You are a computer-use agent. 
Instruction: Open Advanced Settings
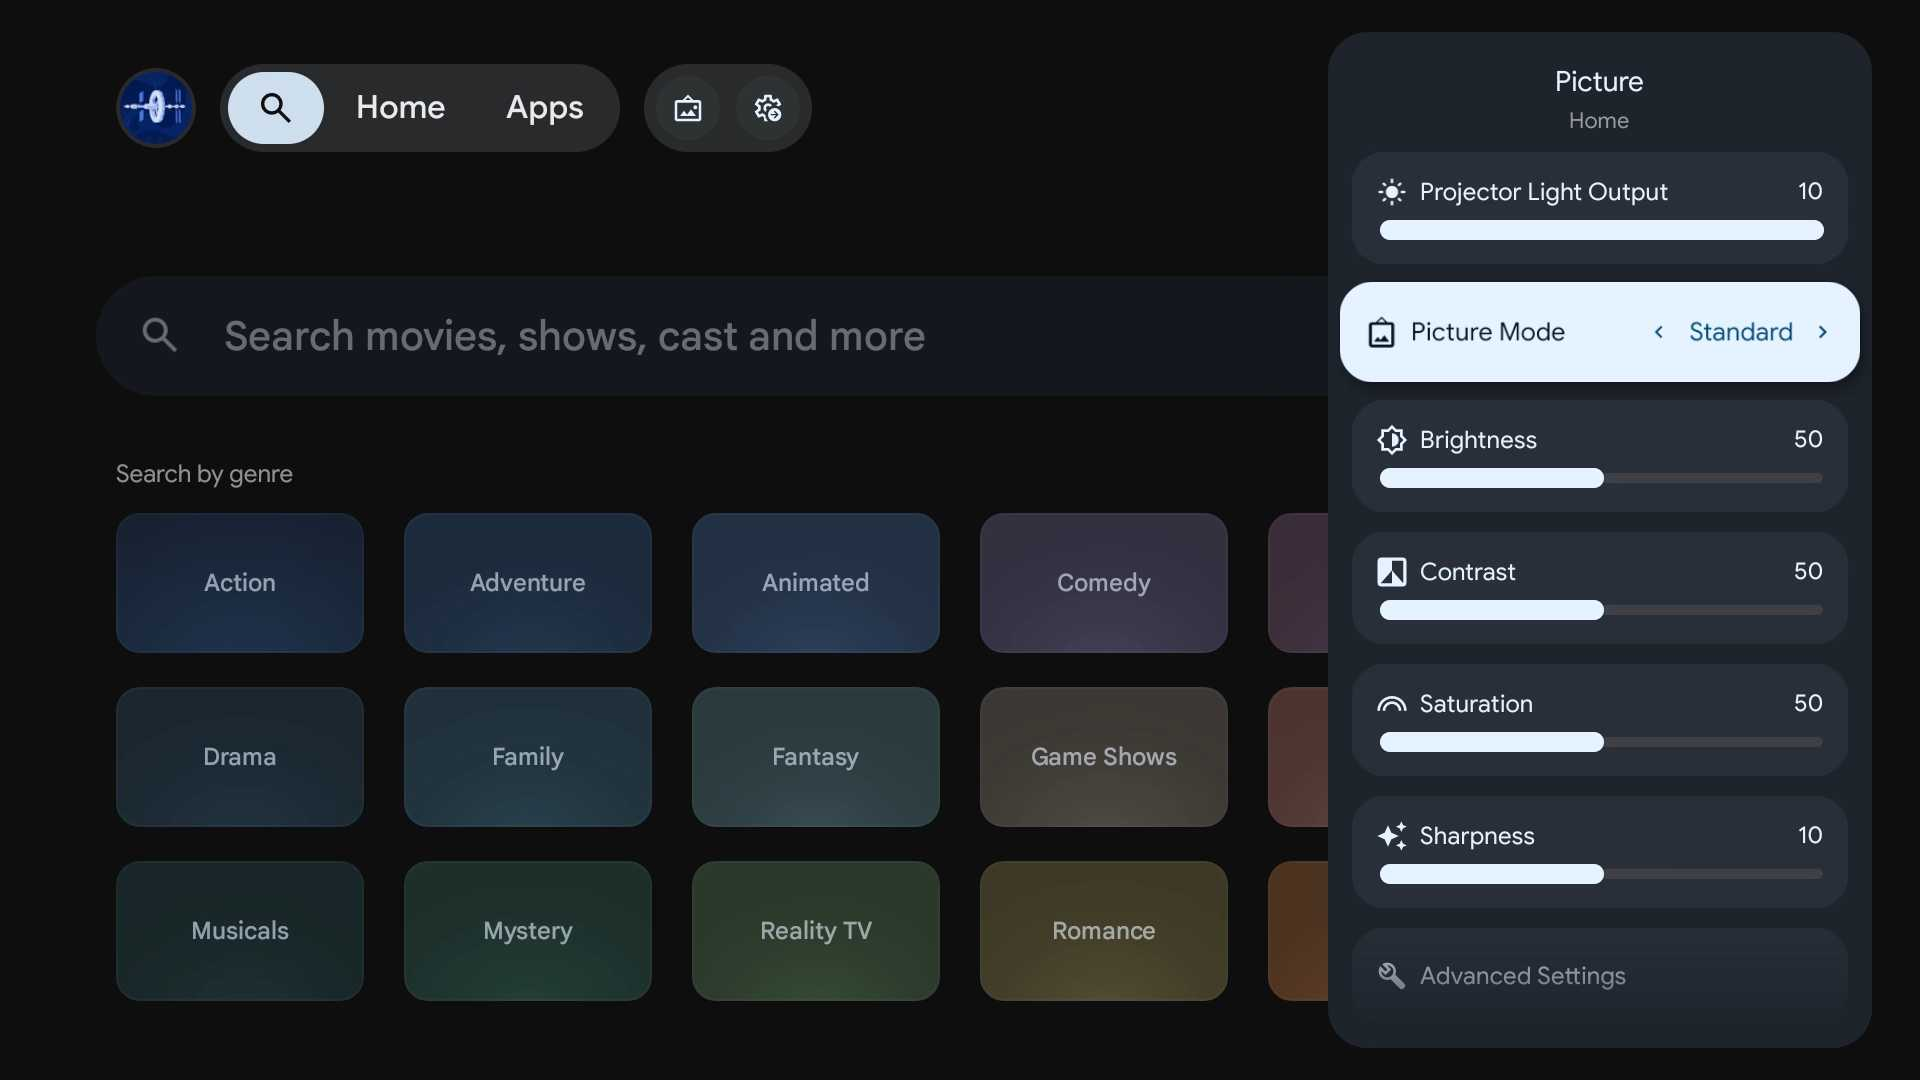tap(1600, 976)
